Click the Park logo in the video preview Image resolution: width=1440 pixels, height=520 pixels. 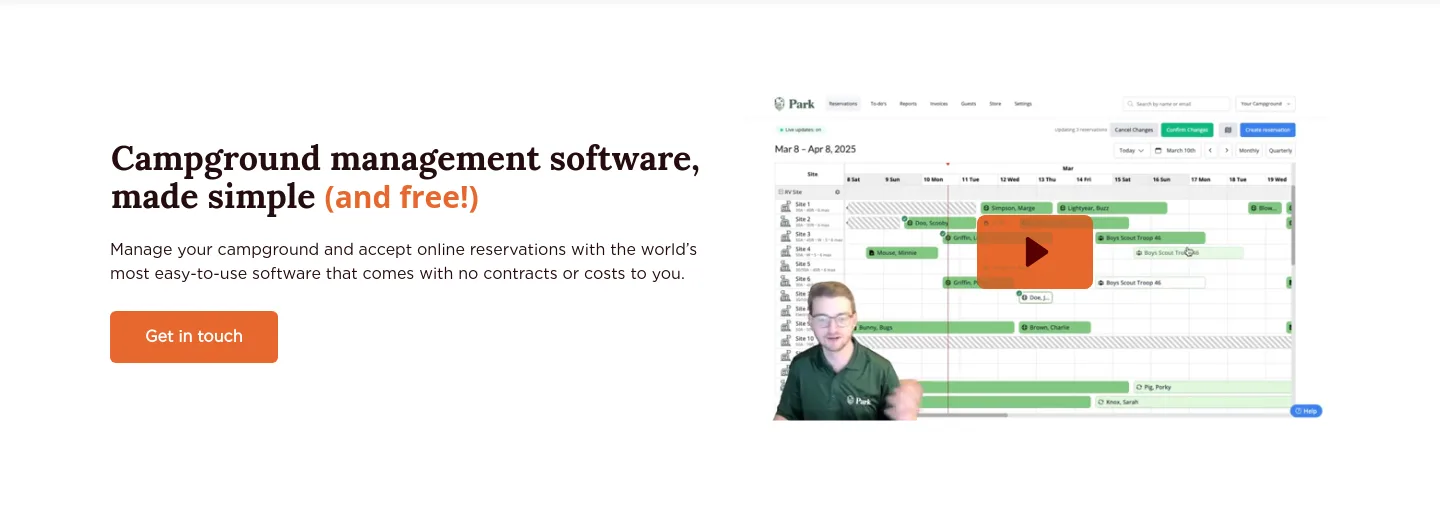pos(795,104)
